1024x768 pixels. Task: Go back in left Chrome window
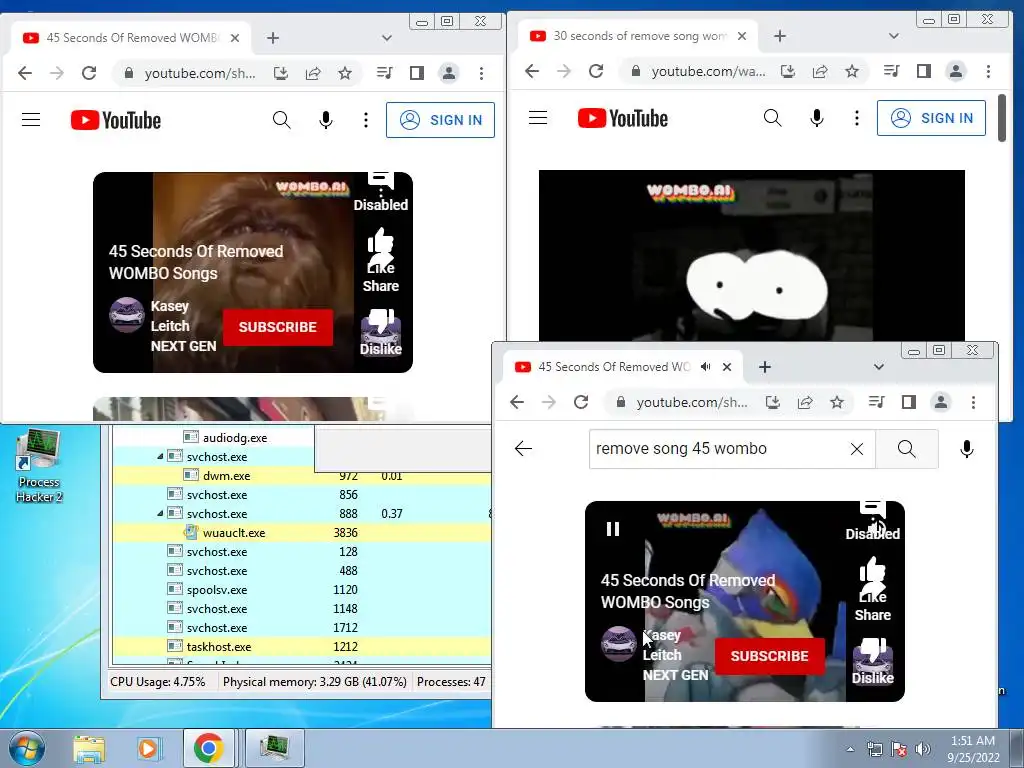click(x=25, y=73)
